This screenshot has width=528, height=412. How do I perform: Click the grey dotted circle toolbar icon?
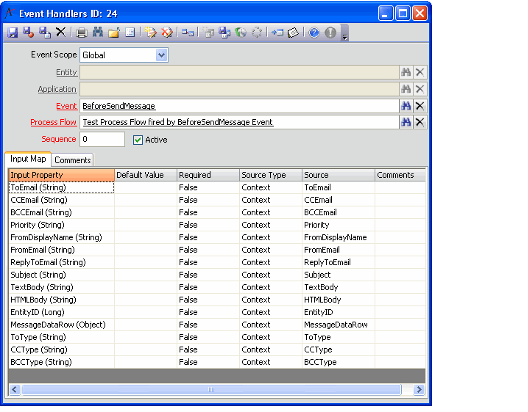click(x=257, y=33)
